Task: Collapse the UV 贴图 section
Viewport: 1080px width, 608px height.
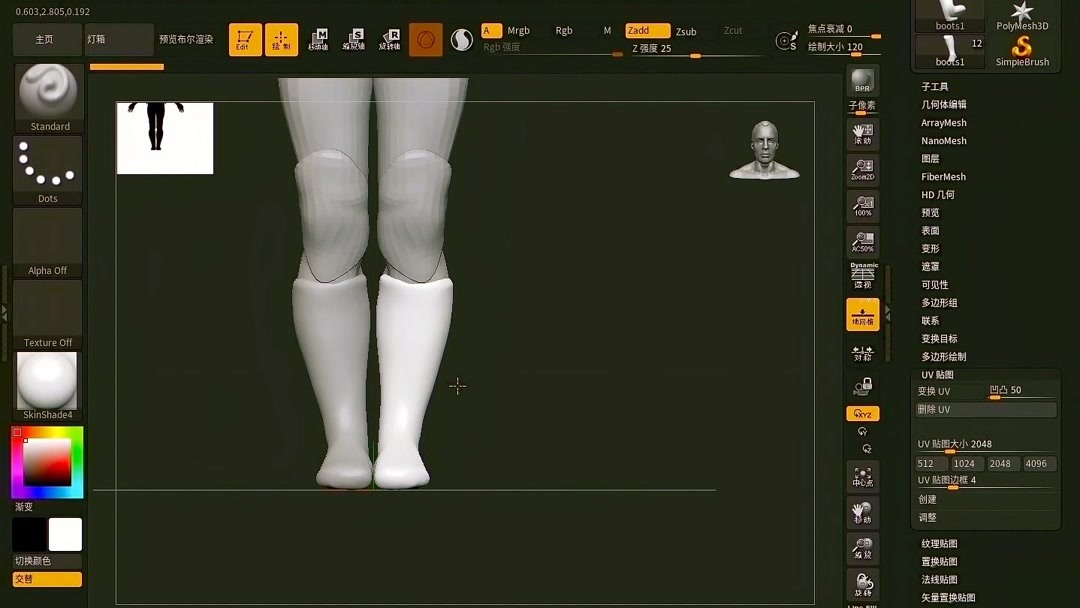Action: point(938,374)
